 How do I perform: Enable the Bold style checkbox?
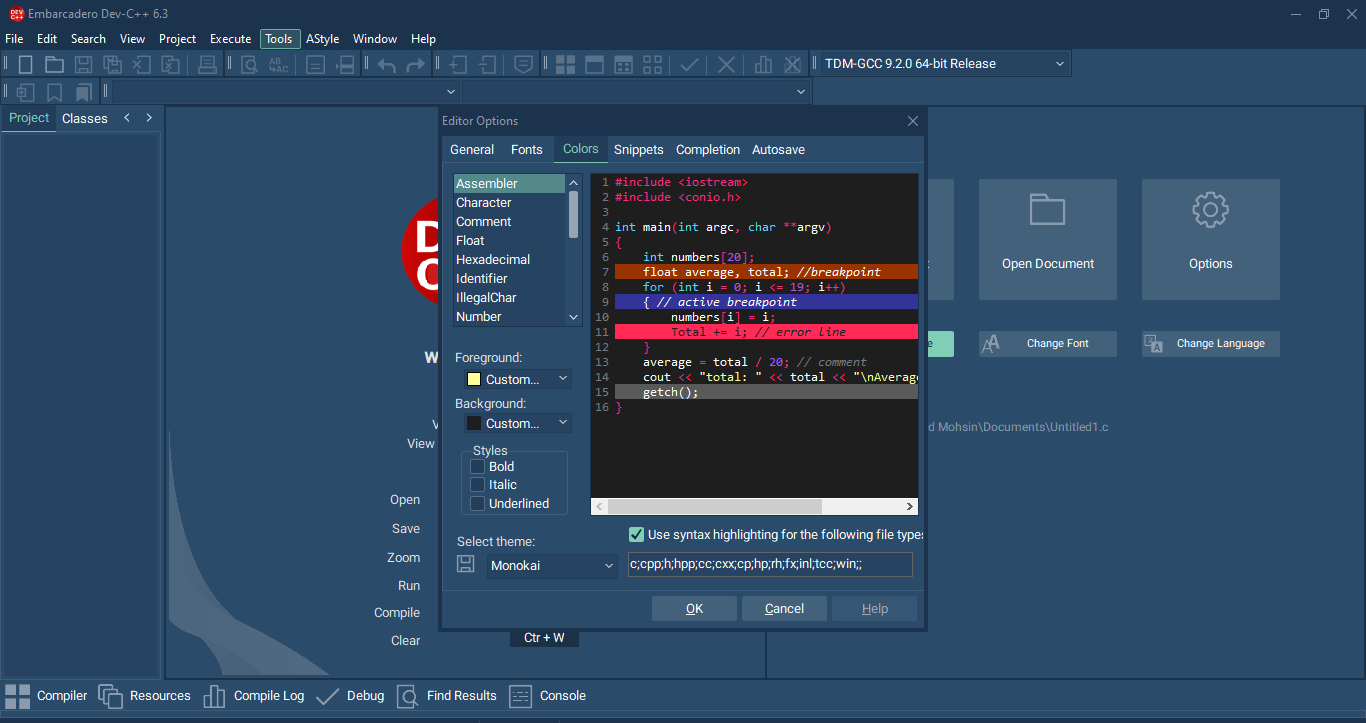pyautogui.click(x=478, y=467)
